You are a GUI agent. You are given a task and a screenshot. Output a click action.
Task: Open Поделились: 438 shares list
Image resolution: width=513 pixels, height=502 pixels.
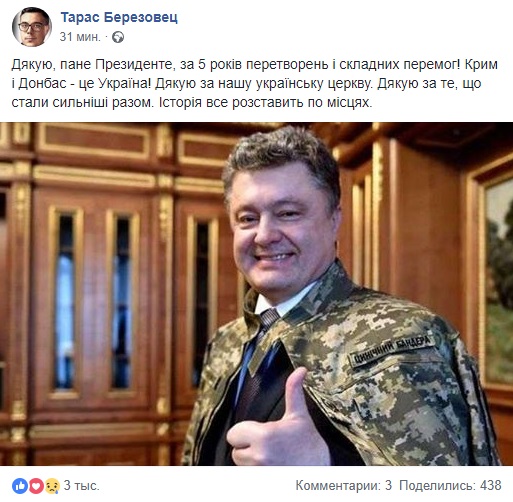pos(450,486)
